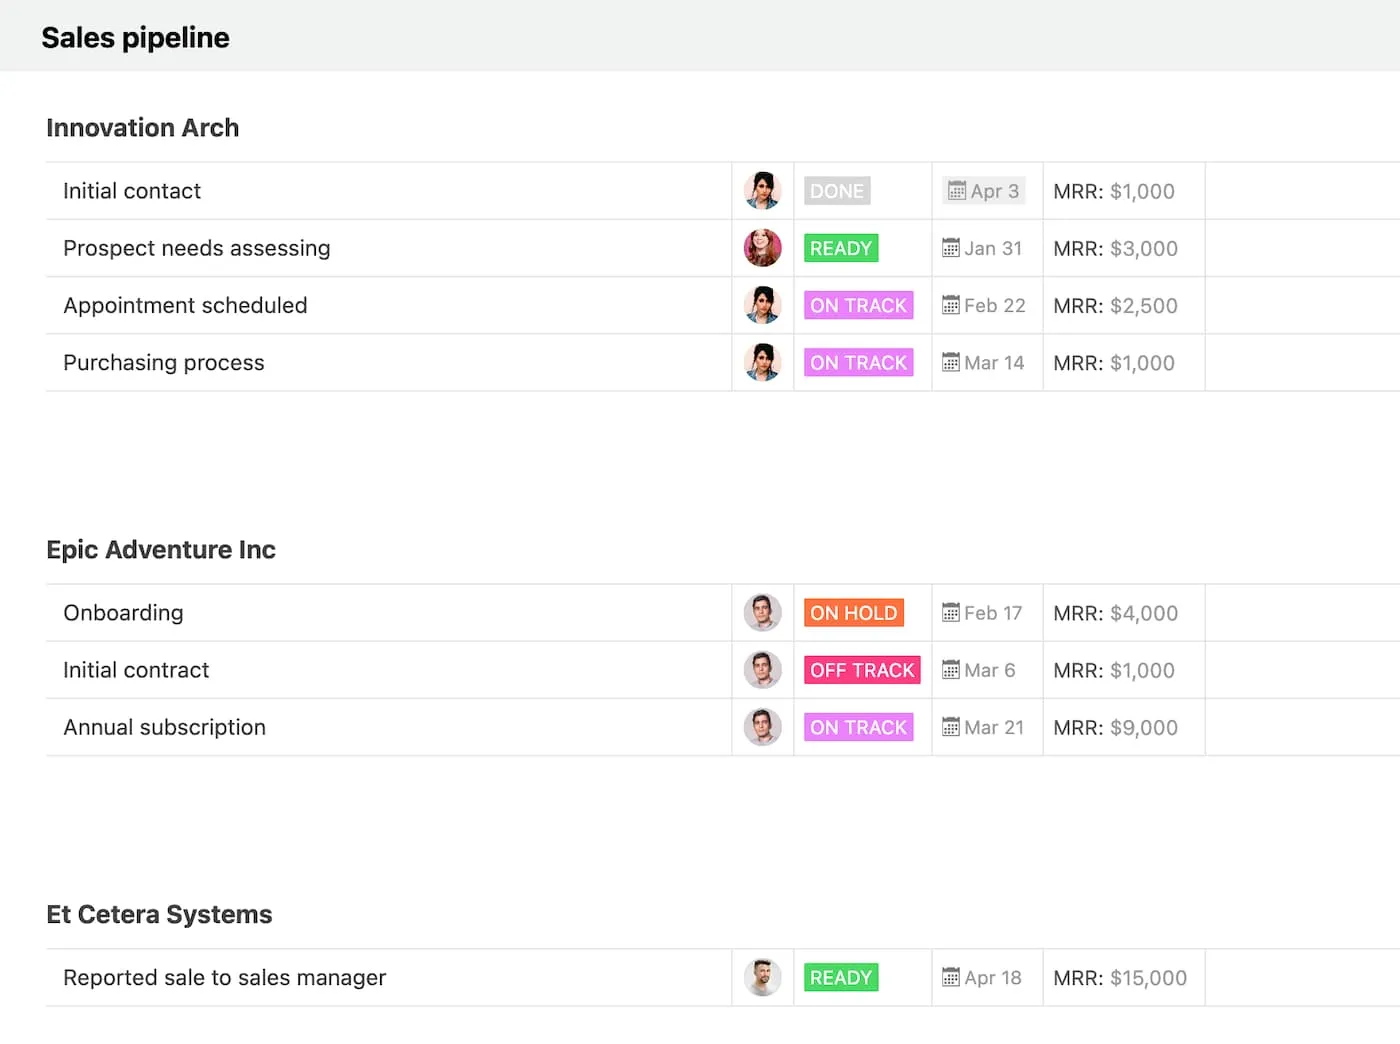Image resolution: width=1400 pixels, height=1044 pixels.
Task: Click the Jan 31 due date
Action: (992, 248)
